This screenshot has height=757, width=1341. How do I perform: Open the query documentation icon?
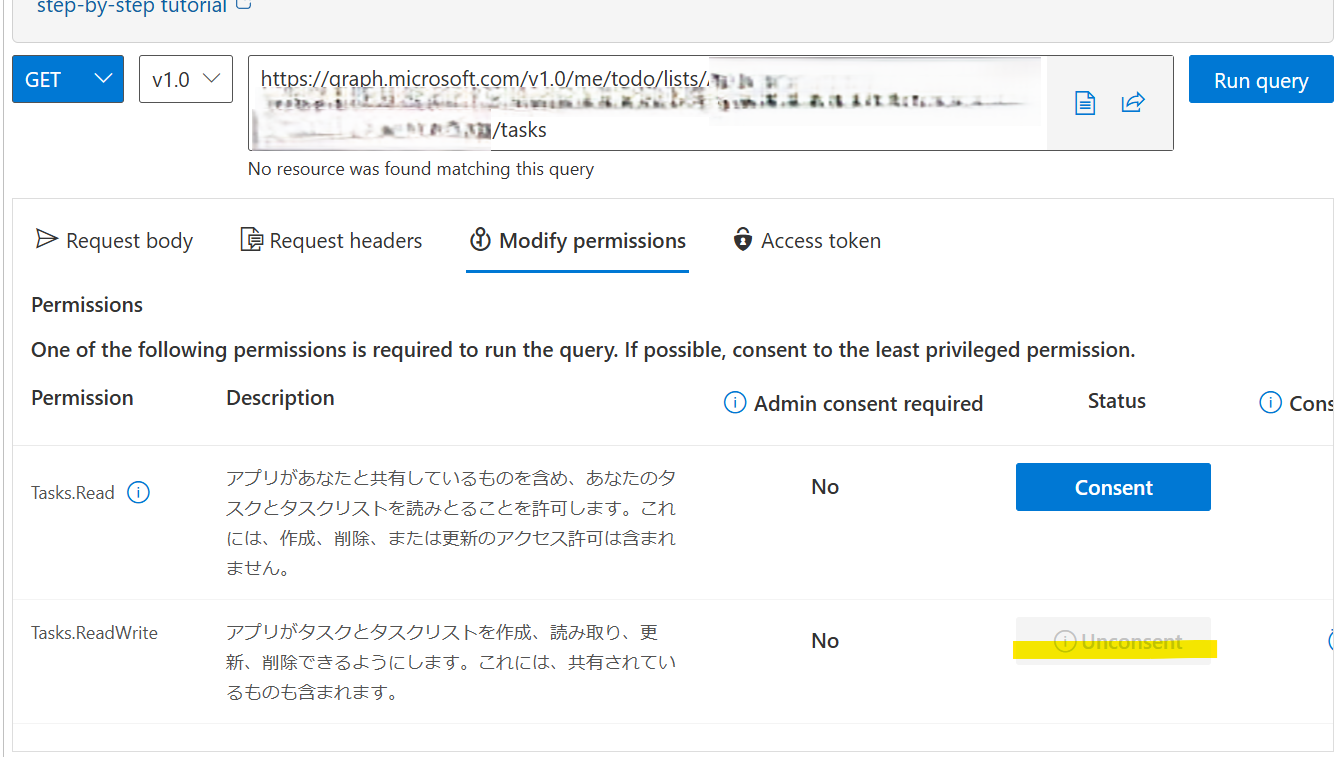1084,102
